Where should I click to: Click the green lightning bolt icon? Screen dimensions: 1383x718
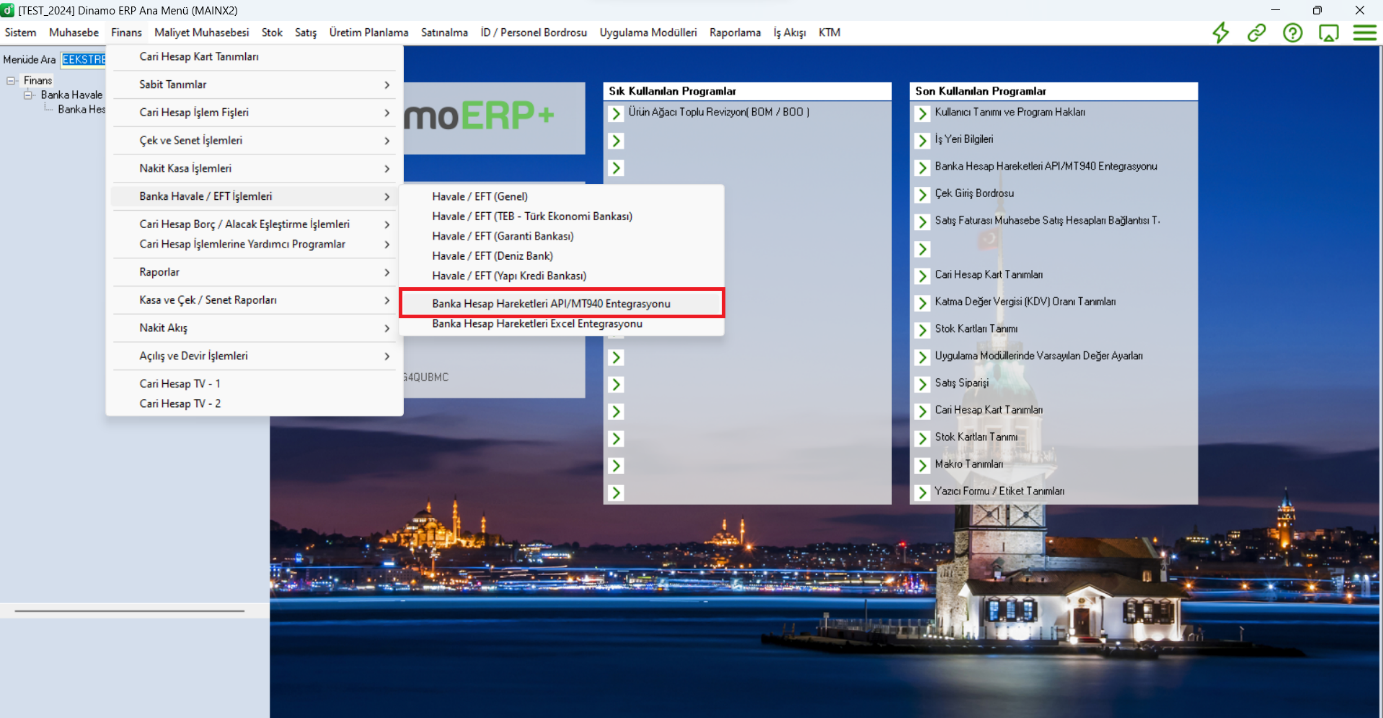click(x=1220, y=32)
